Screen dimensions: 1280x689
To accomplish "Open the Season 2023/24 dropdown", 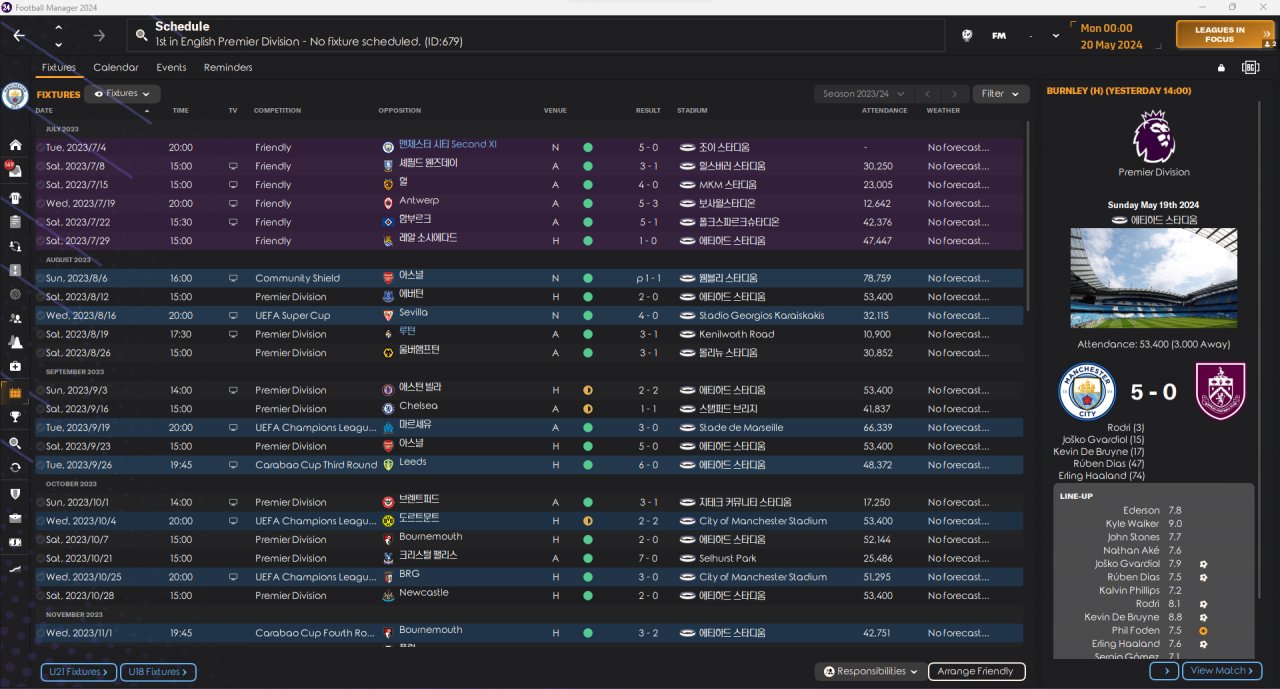I will pos(865,94).
